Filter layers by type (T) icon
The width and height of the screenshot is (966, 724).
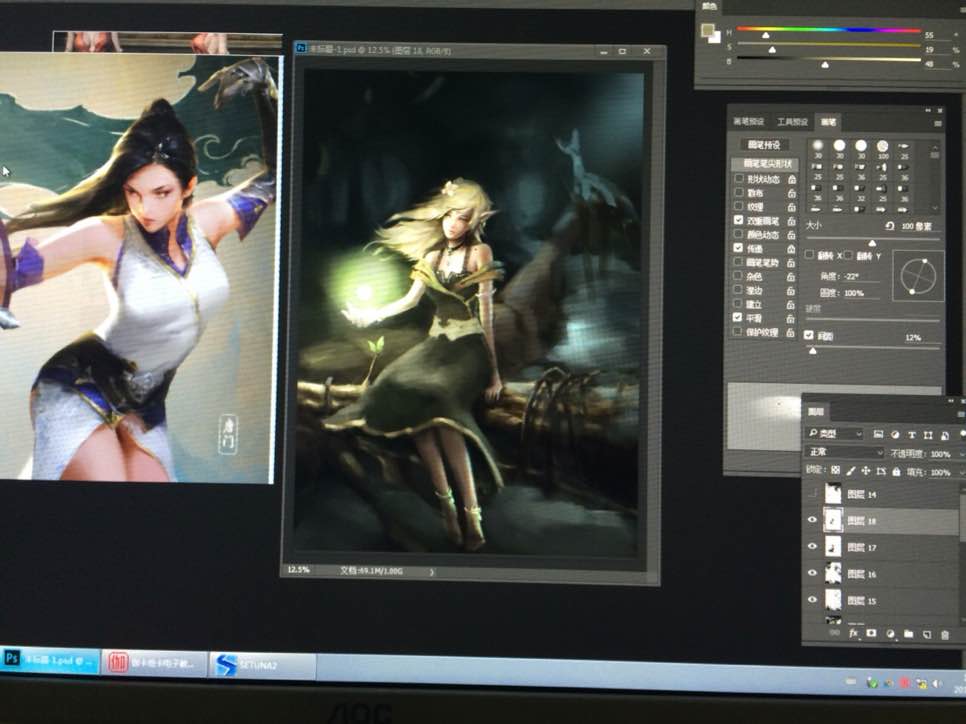[912, 434]
